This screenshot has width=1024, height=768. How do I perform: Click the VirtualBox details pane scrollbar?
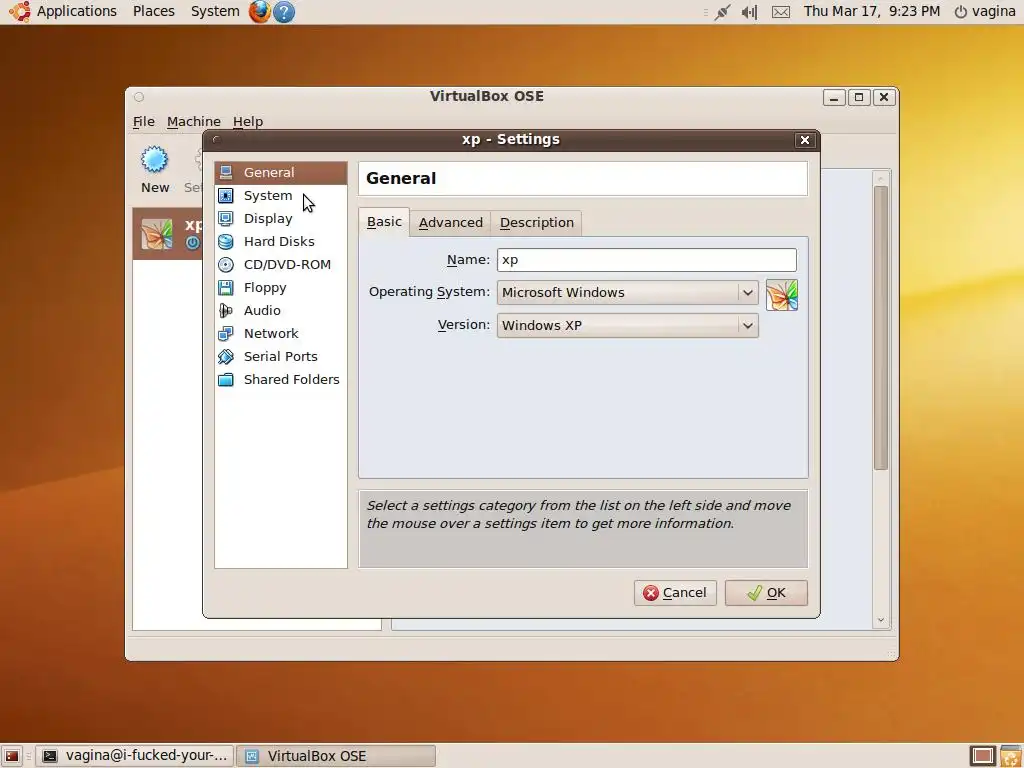(x=880, y=328)
